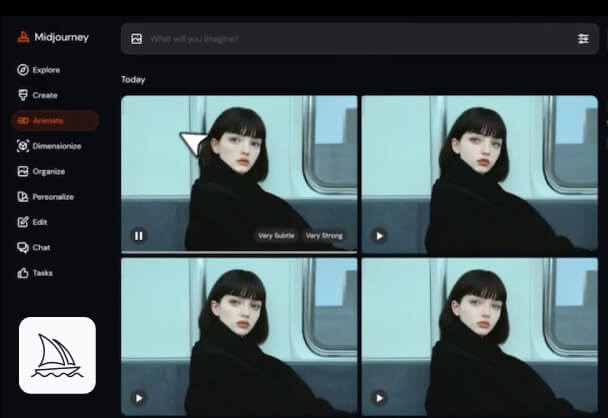608x418 pixels.
Task: Play the bottom-right video
Action: 379,398
